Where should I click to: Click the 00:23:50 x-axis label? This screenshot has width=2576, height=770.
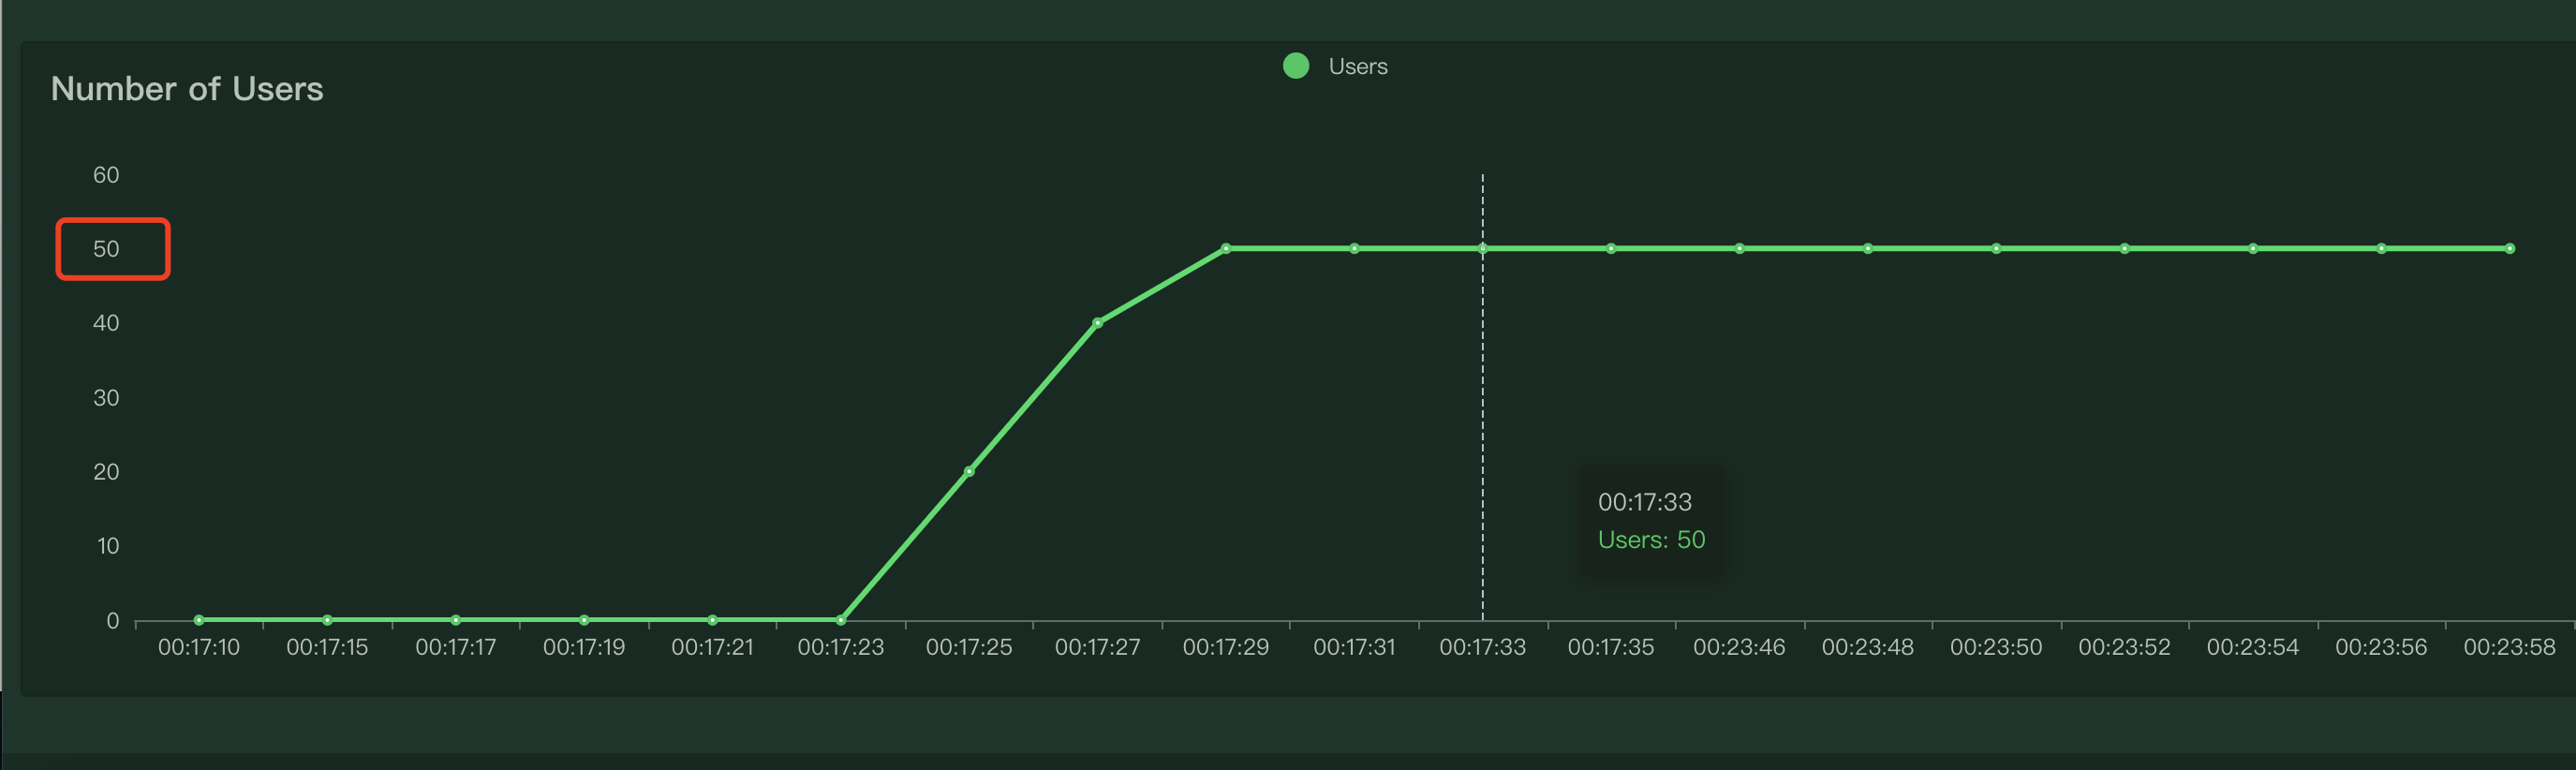pos(1995,647)
